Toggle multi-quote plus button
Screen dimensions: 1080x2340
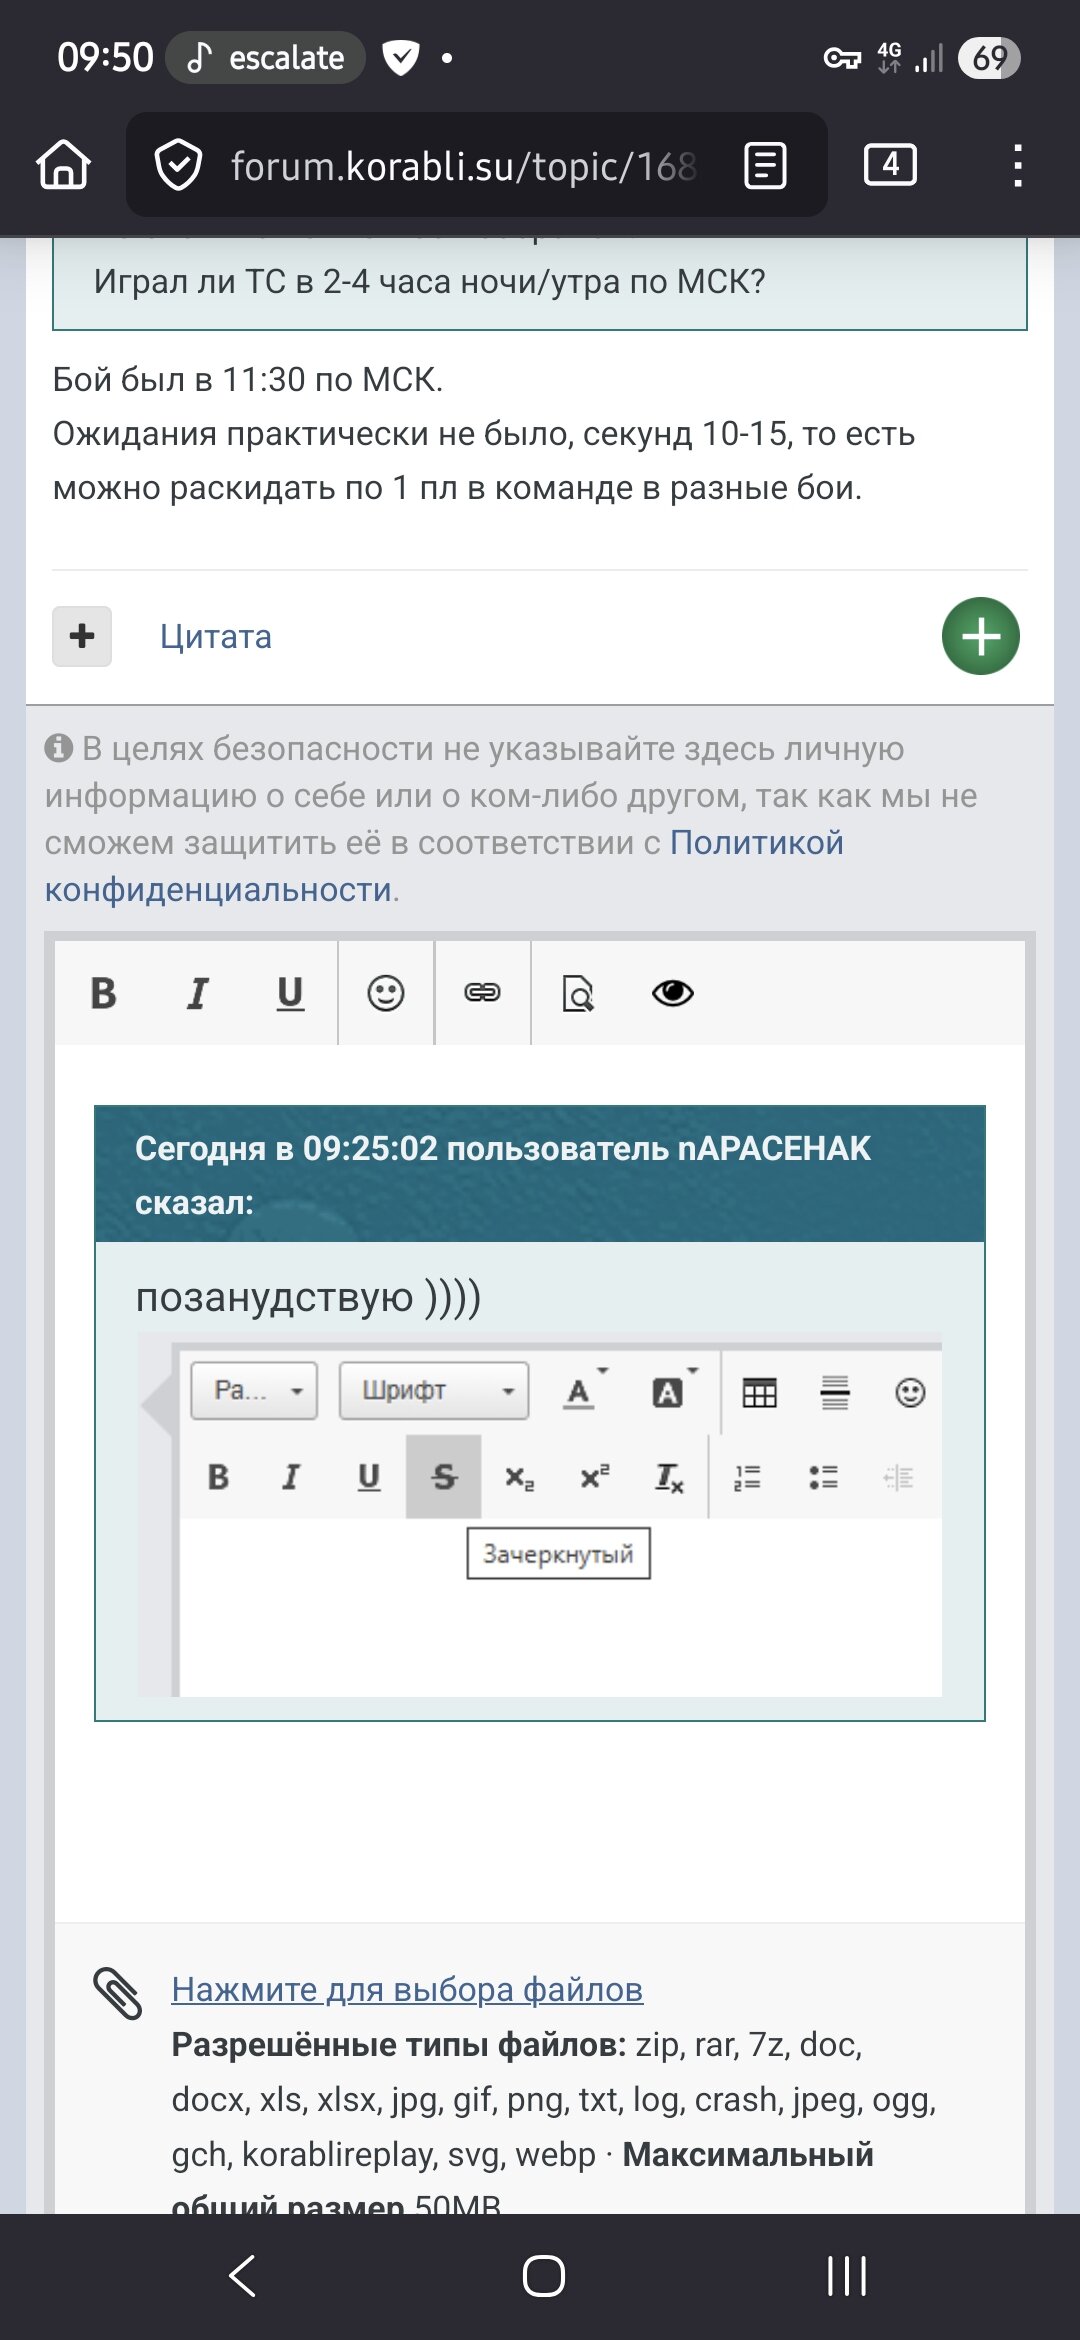coord(82,636)
